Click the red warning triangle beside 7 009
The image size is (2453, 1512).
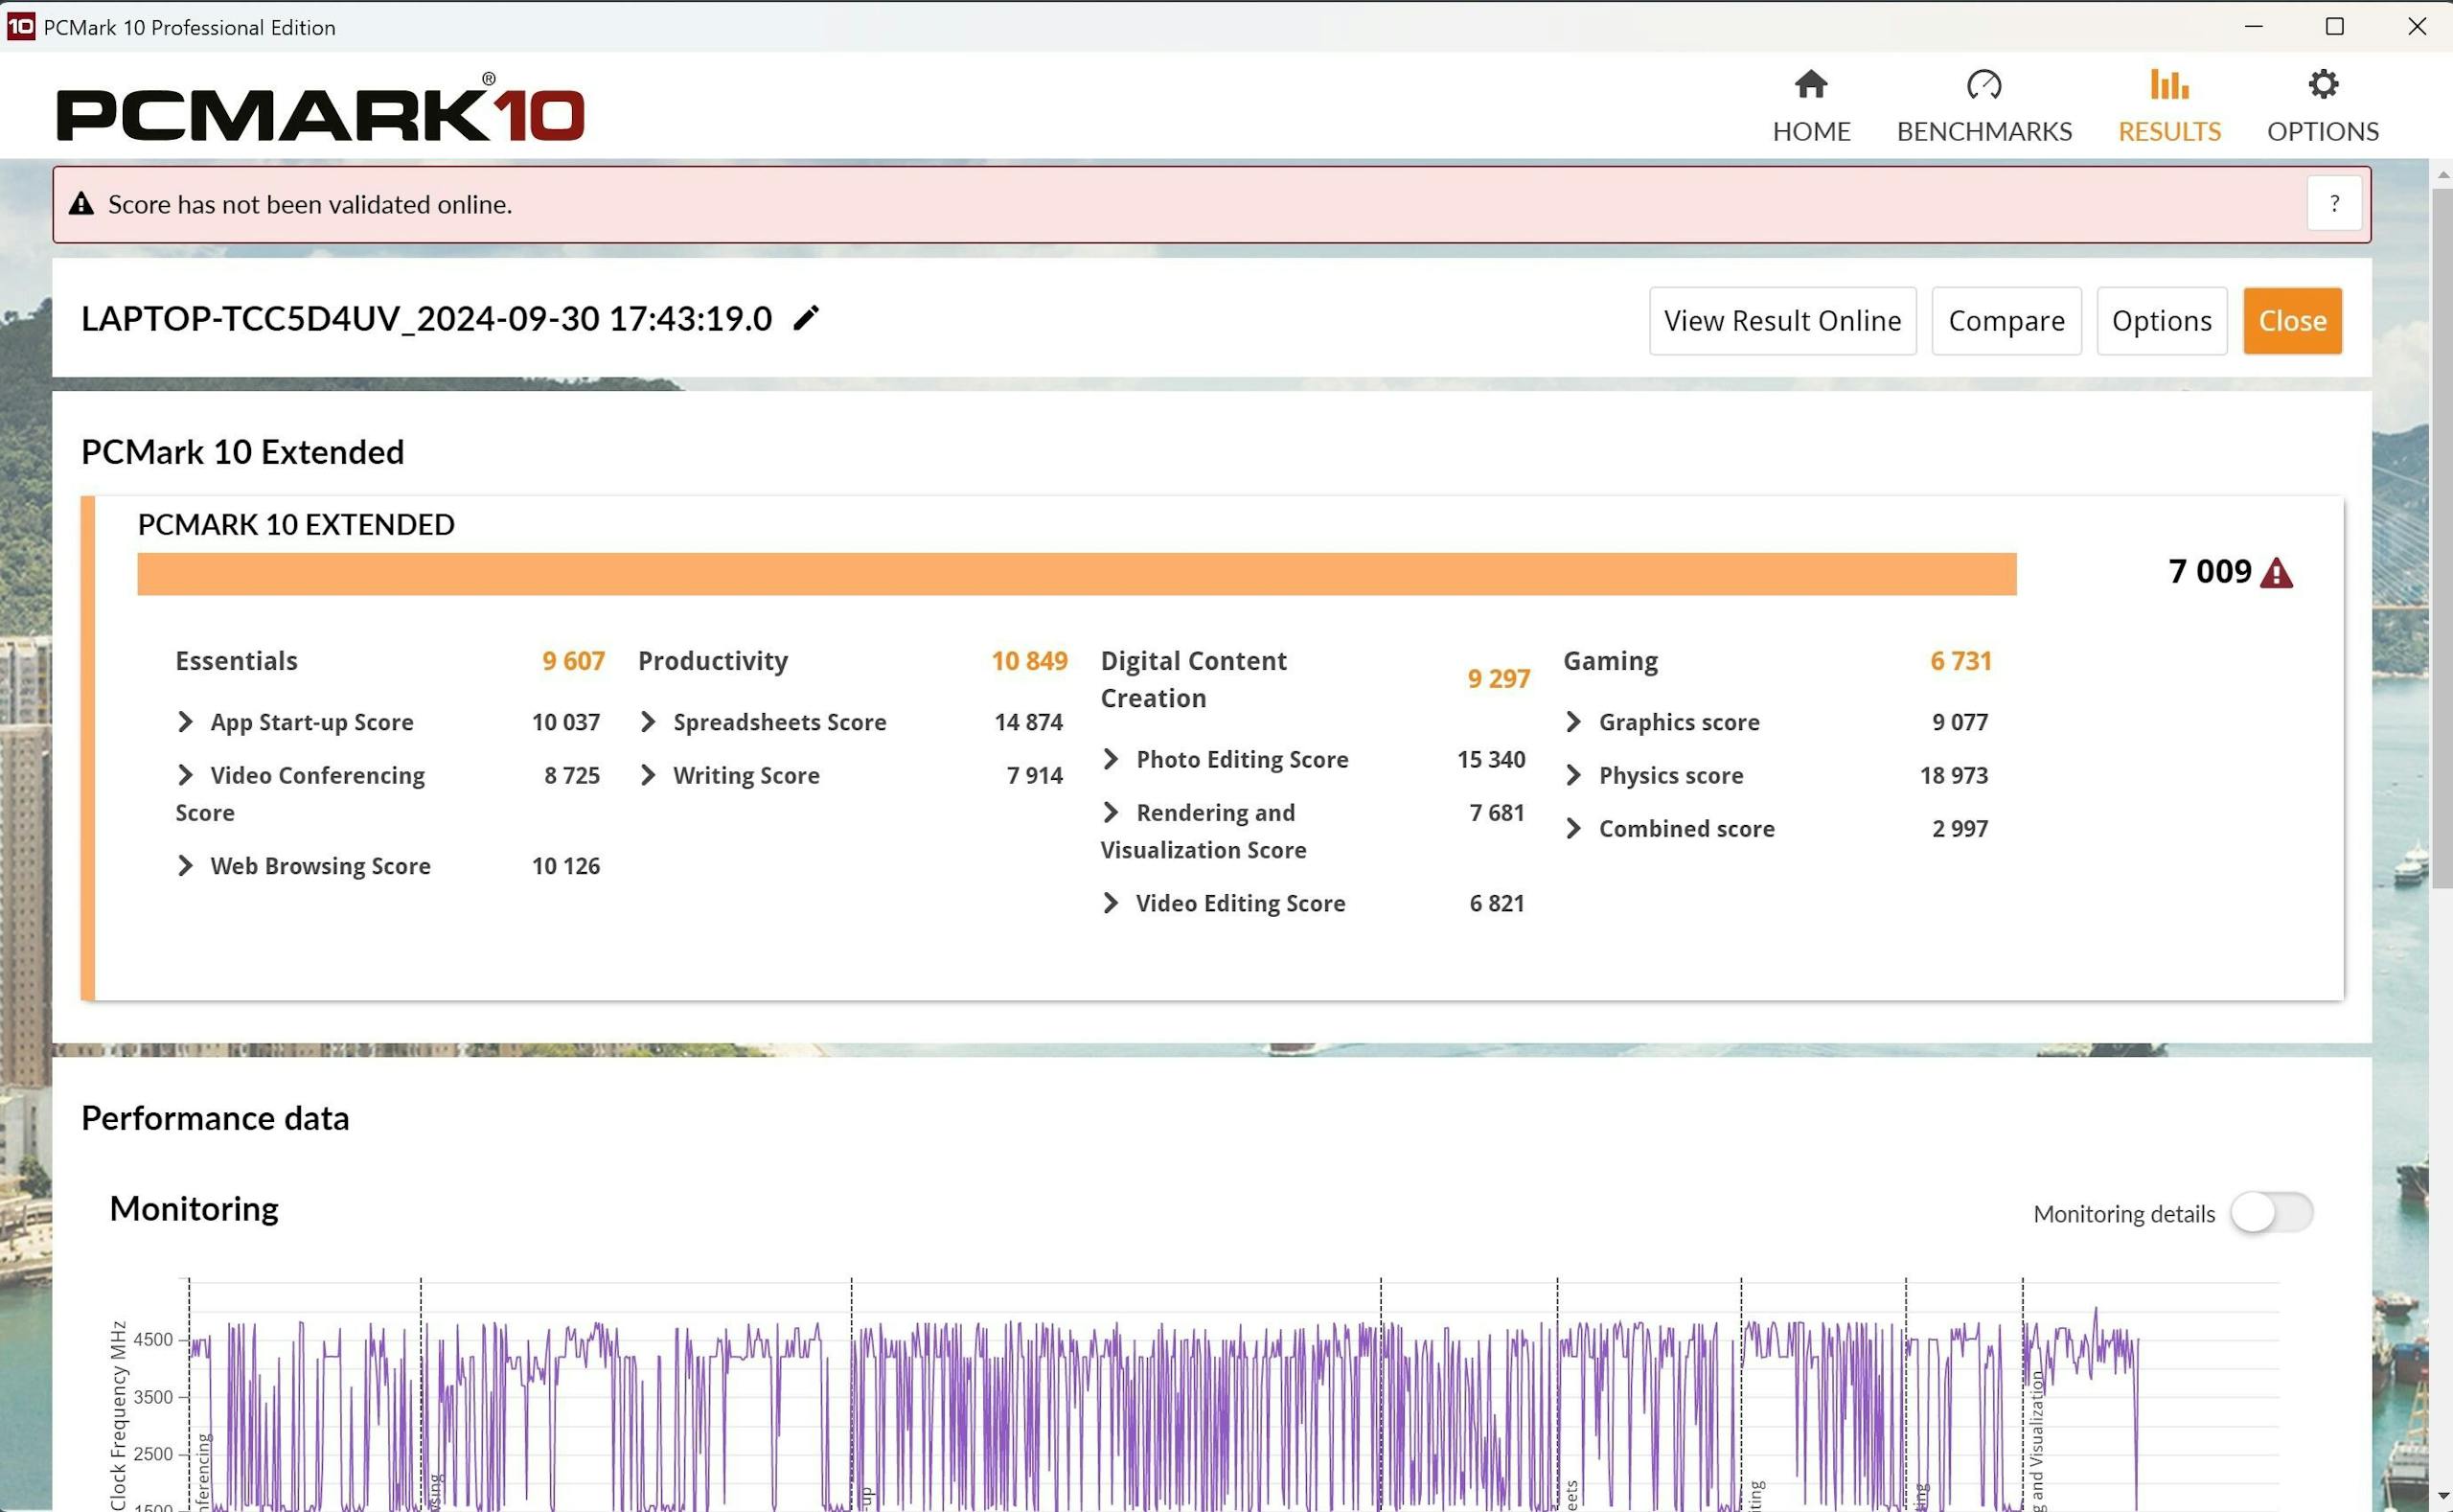(2276, 573)
